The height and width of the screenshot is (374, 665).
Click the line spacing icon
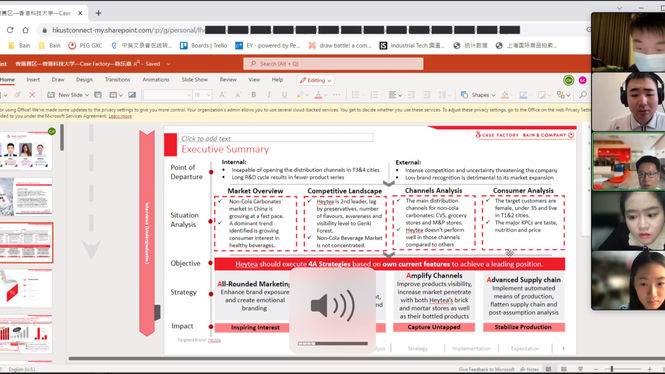(x=442, y=95)
